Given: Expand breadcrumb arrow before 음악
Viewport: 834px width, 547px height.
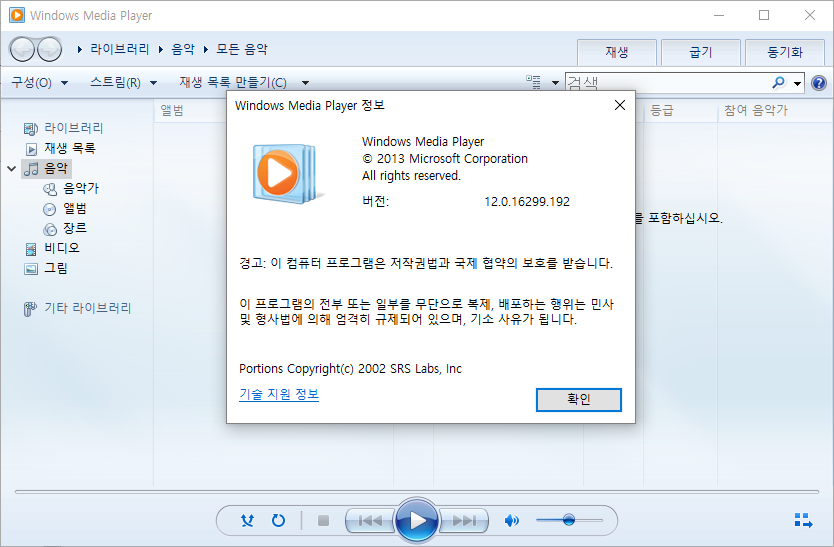Looking at the screenshot, I should click(161, 49).
